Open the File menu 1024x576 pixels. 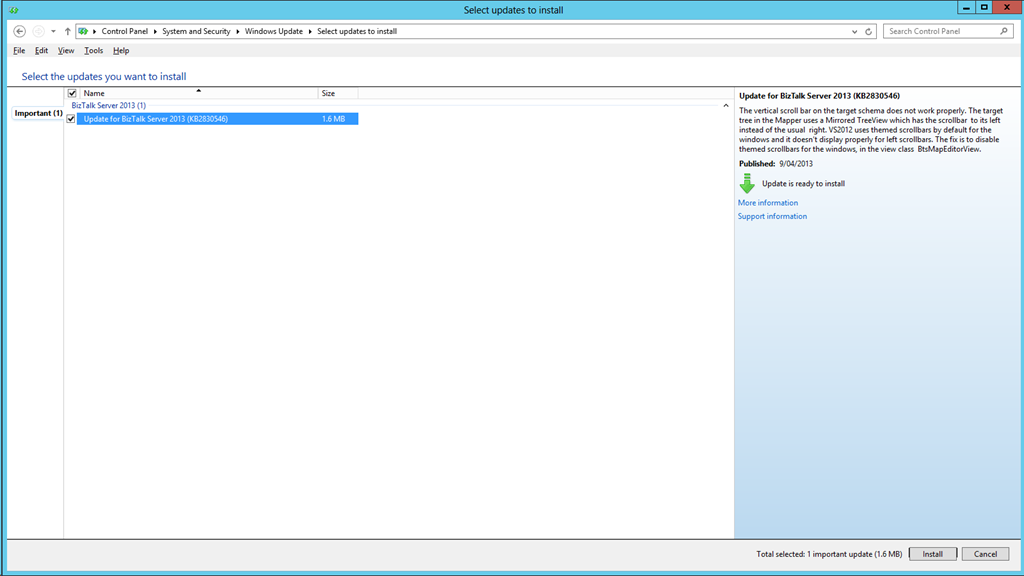[19, 50]
